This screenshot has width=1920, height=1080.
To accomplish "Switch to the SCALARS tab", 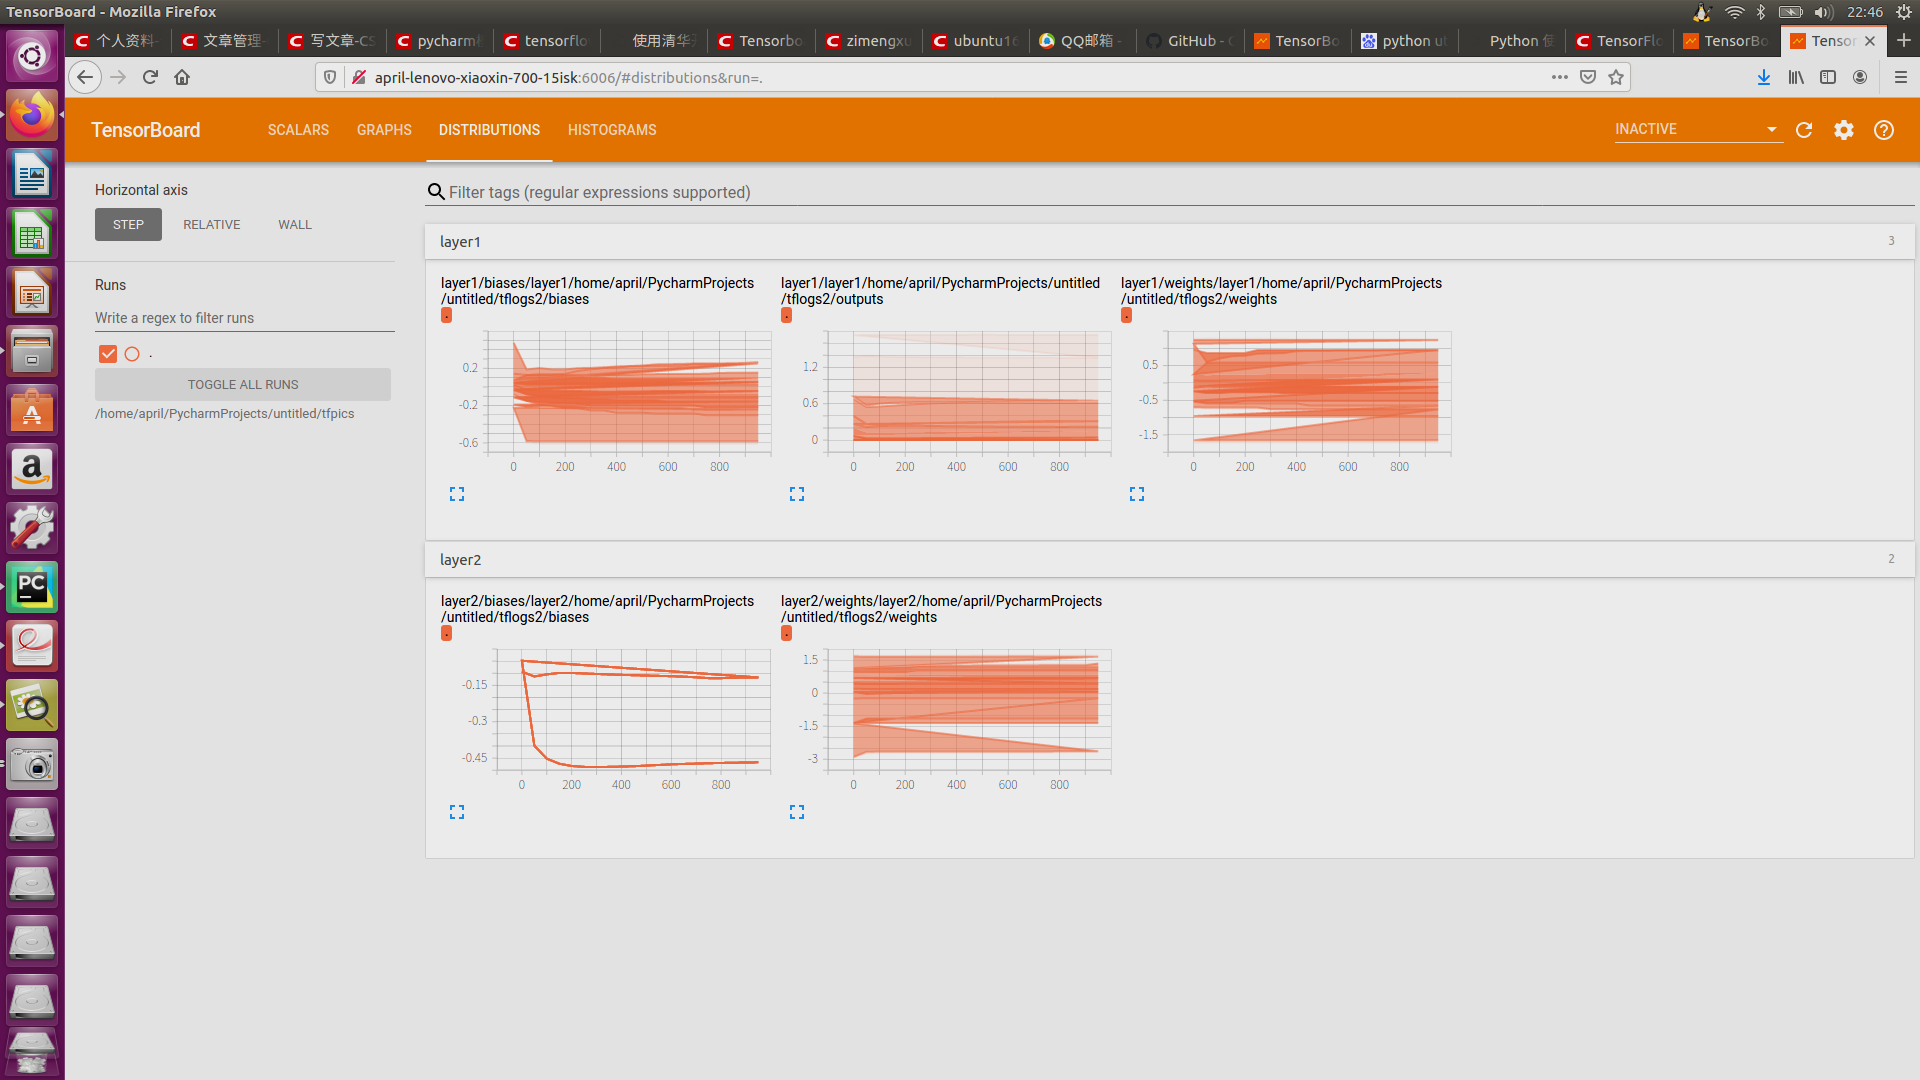I will tap(298, 130).
